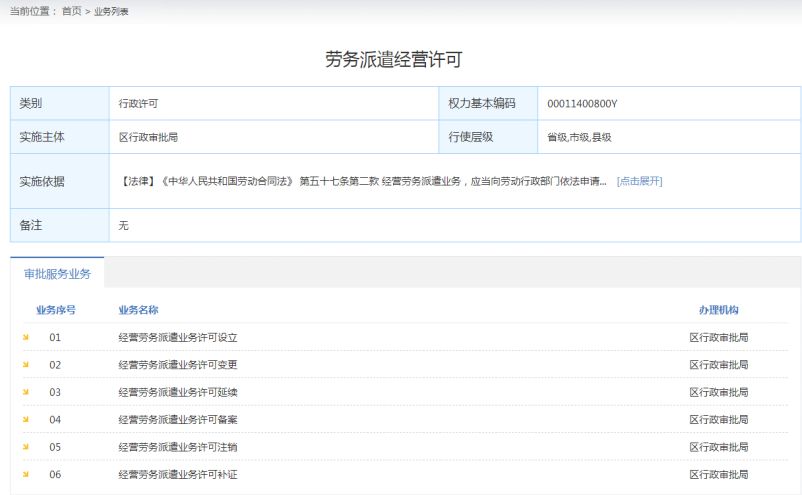Click serial number 01

pos(55,338)
